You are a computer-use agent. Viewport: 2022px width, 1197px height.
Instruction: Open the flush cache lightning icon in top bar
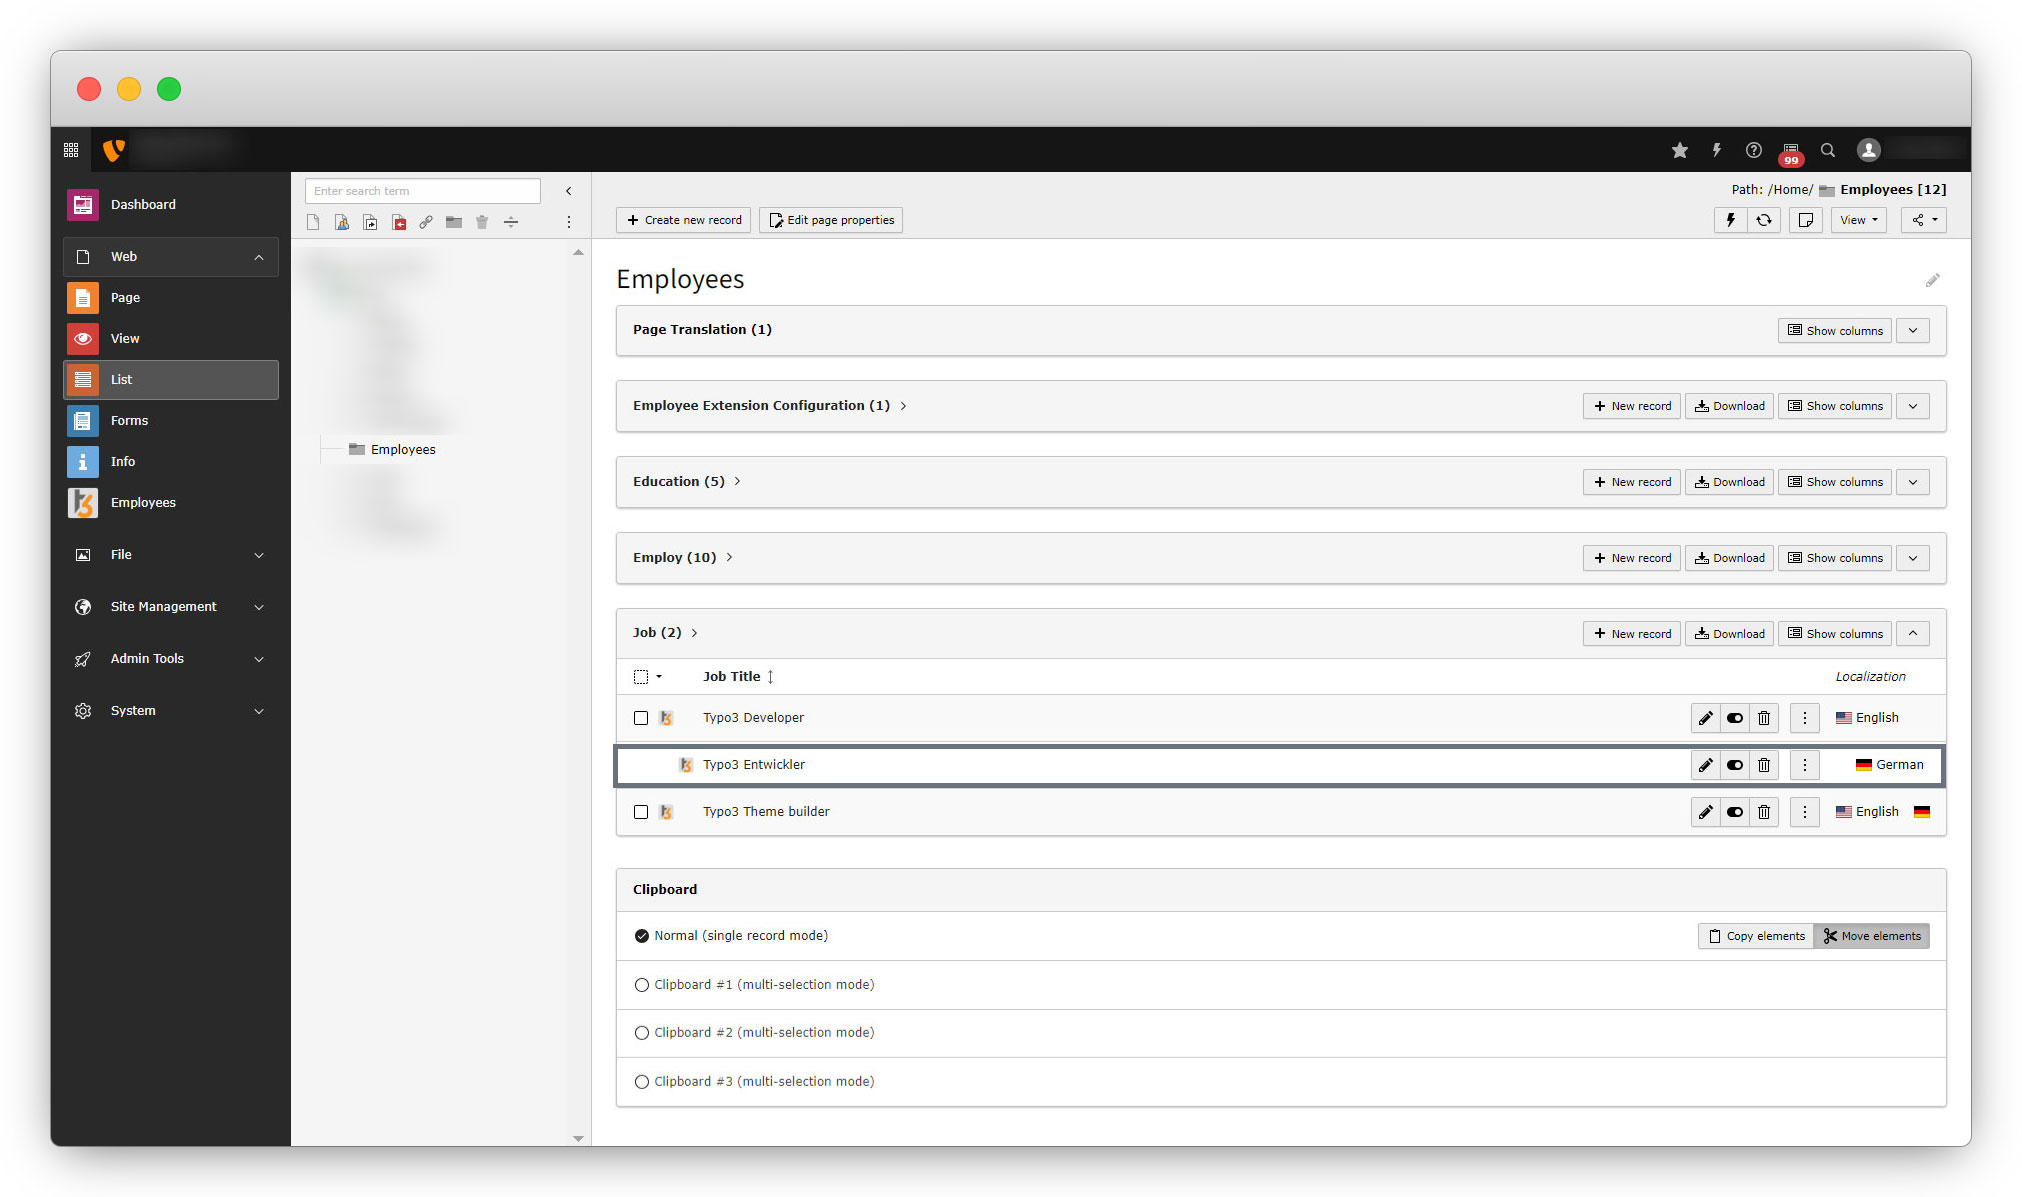1717,150
